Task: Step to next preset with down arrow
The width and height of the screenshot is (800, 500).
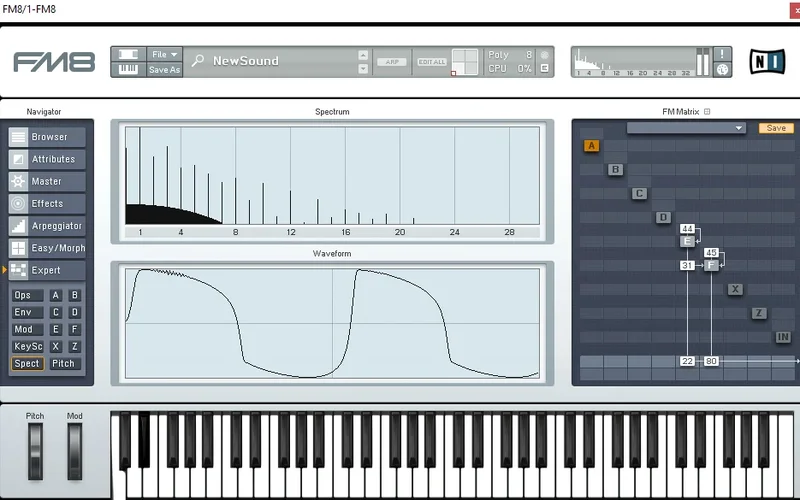Action: pyautogui.click(x=363, y=68)
